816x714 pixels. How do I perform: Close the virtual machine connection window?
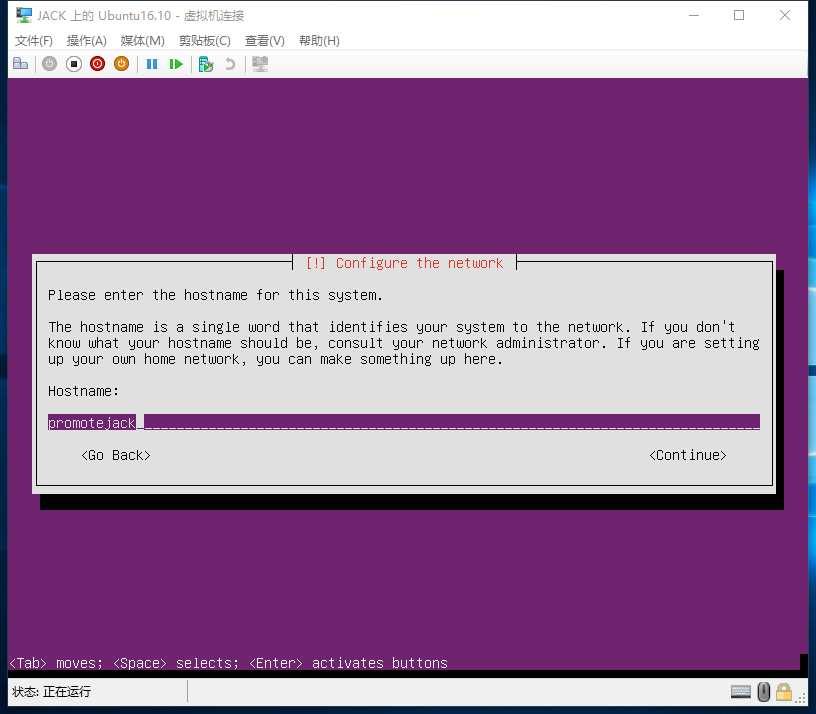pyautogui.click(x=785, y=15)
